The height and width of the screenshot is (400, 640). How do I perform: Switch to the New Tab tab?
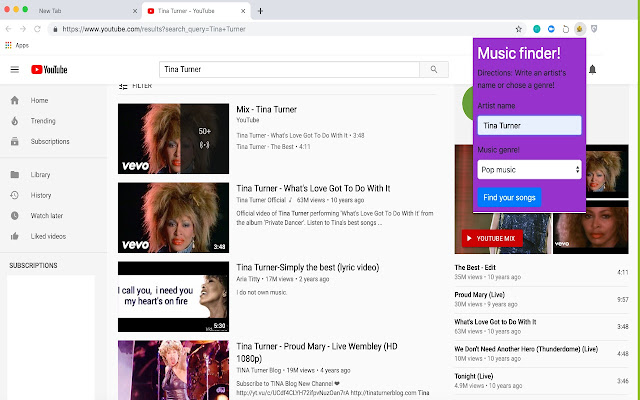click(x=71, y=11)
